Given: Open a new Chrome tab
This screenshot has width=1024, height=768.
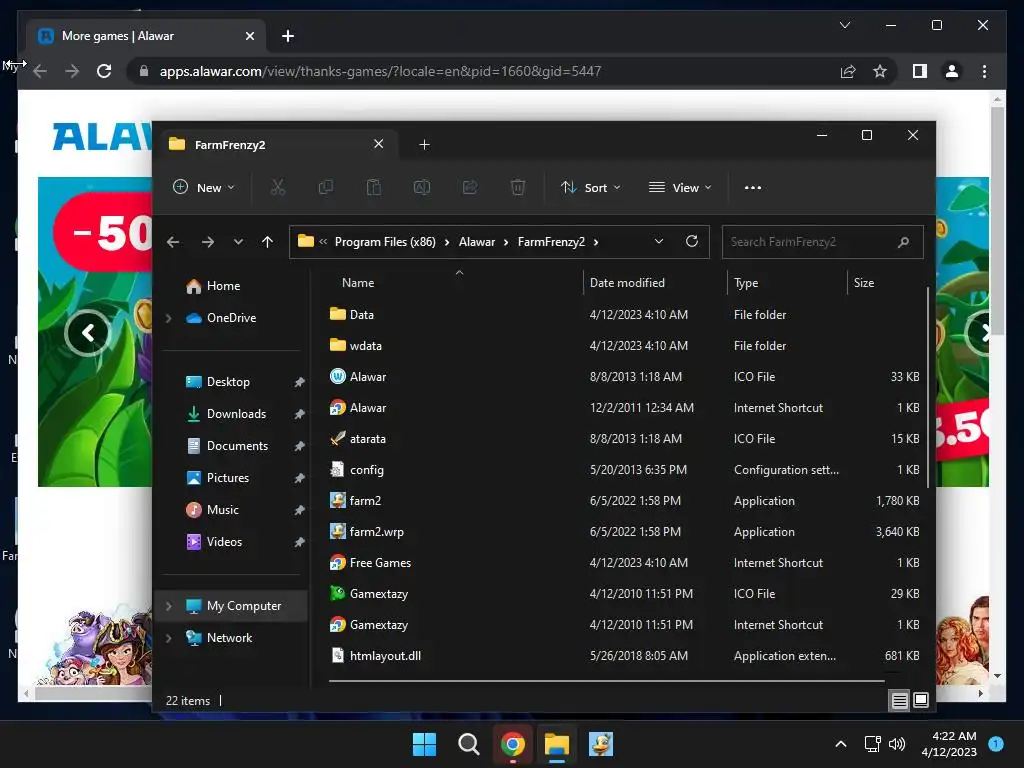Looking at the screenshot, I should tap(288, 36).
